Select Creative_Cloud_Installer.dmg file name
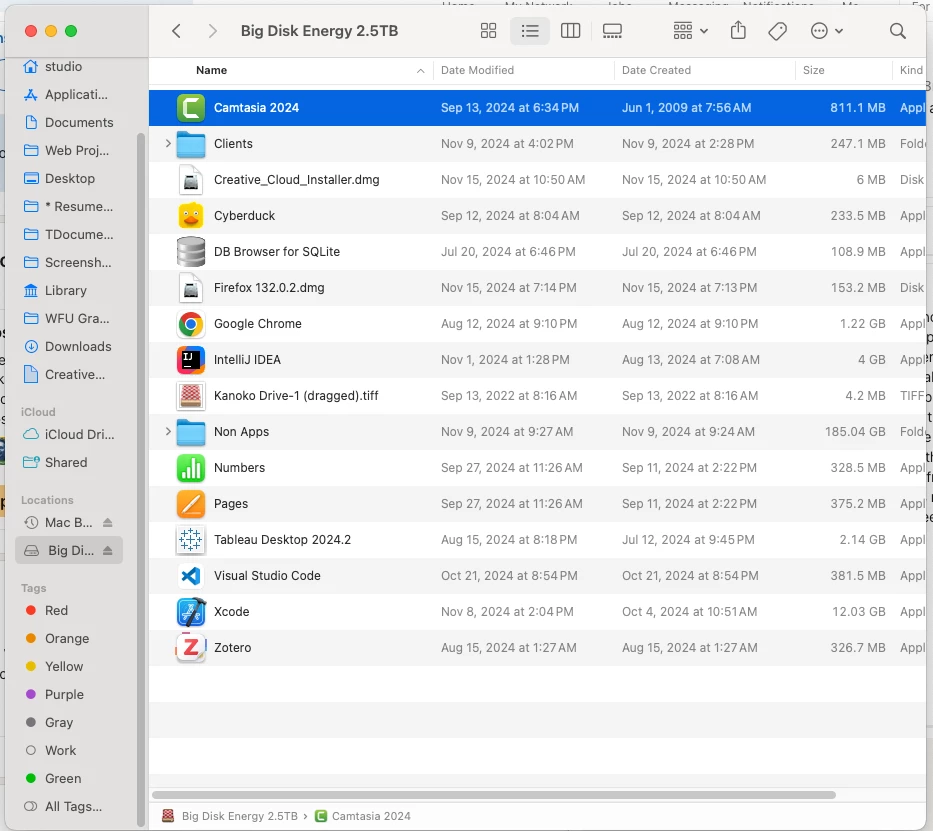 click(296, 180)
